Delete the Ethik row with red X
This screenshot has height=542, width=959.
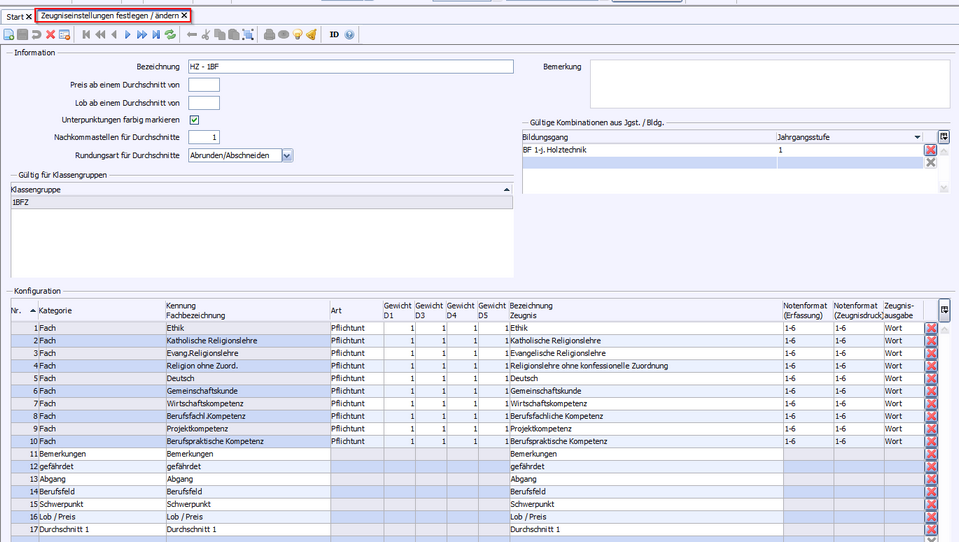931,327
